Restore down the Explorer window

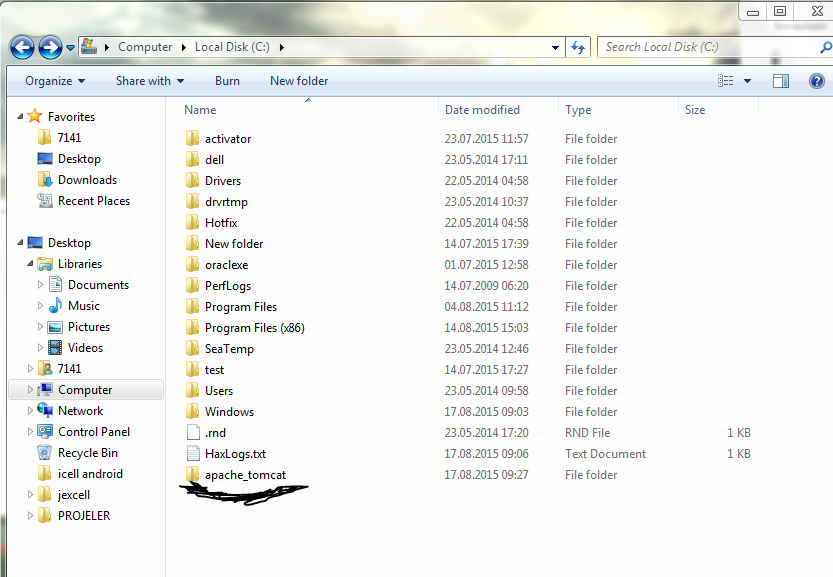pyautogui.click(x=780, y=11)
